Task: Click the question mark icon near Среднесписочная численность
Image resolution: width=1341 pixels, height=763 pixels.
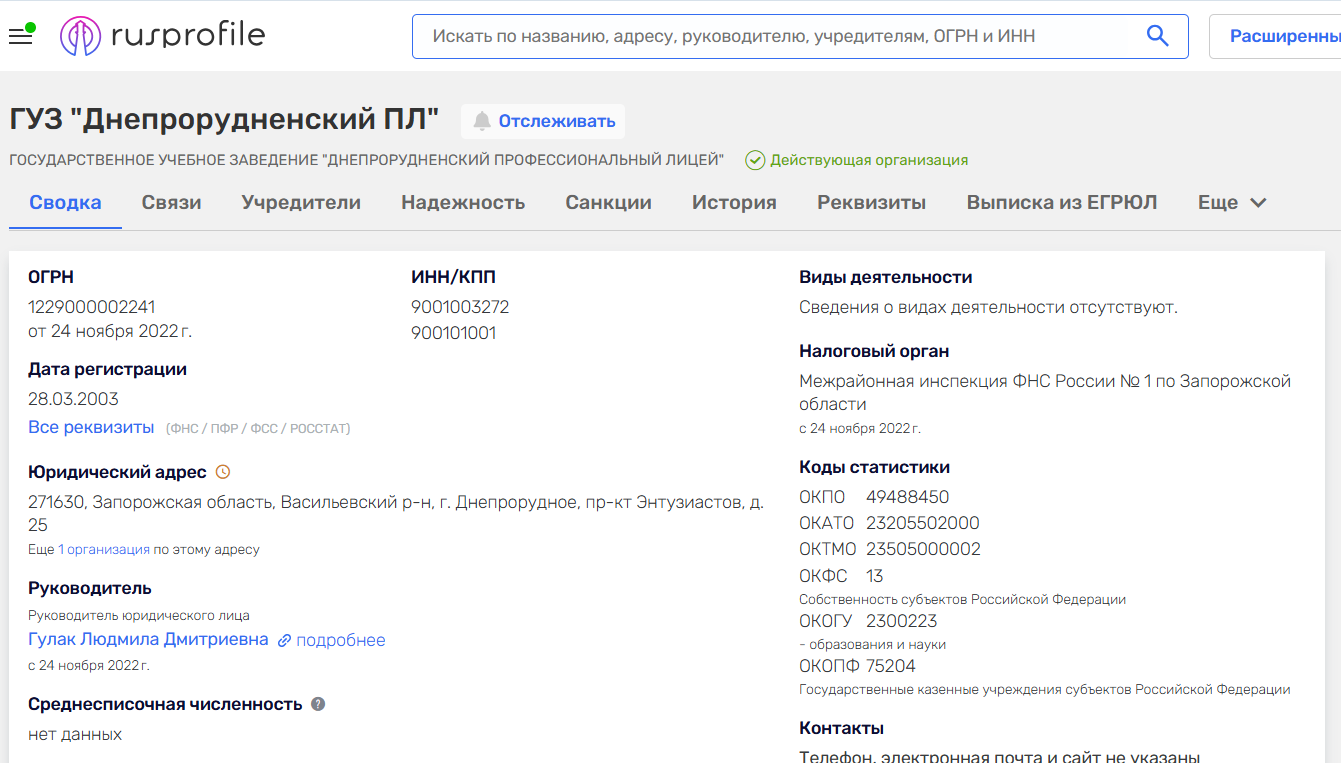Action: pos(318,704)
